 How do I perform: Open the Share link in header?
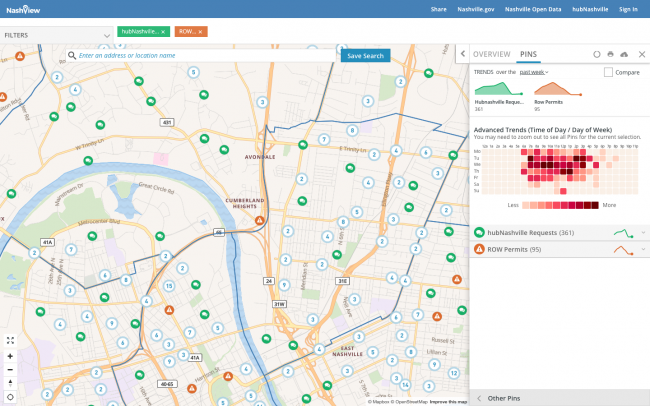[x=438, y=9]
